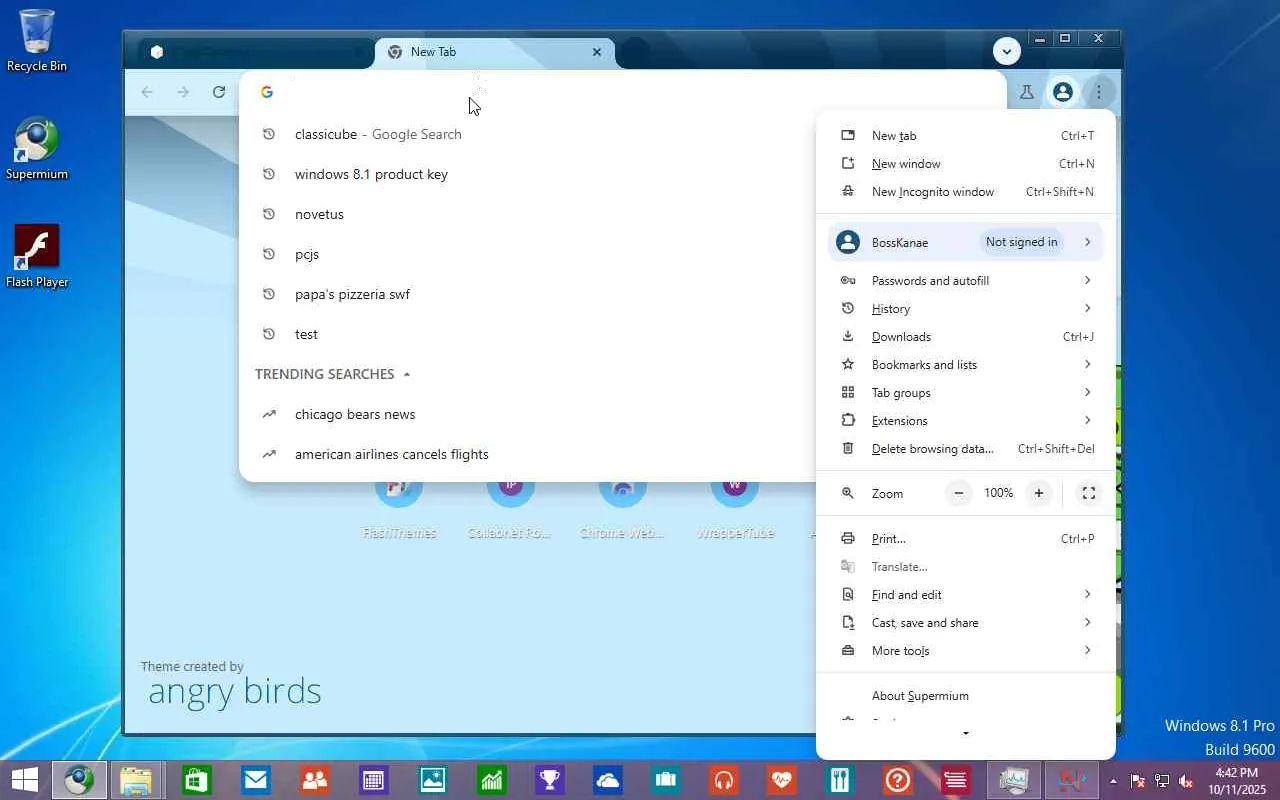This screenshot has width=1280, height=800.
Task: Open the Windows Start button
Action: tap(24, 780)
